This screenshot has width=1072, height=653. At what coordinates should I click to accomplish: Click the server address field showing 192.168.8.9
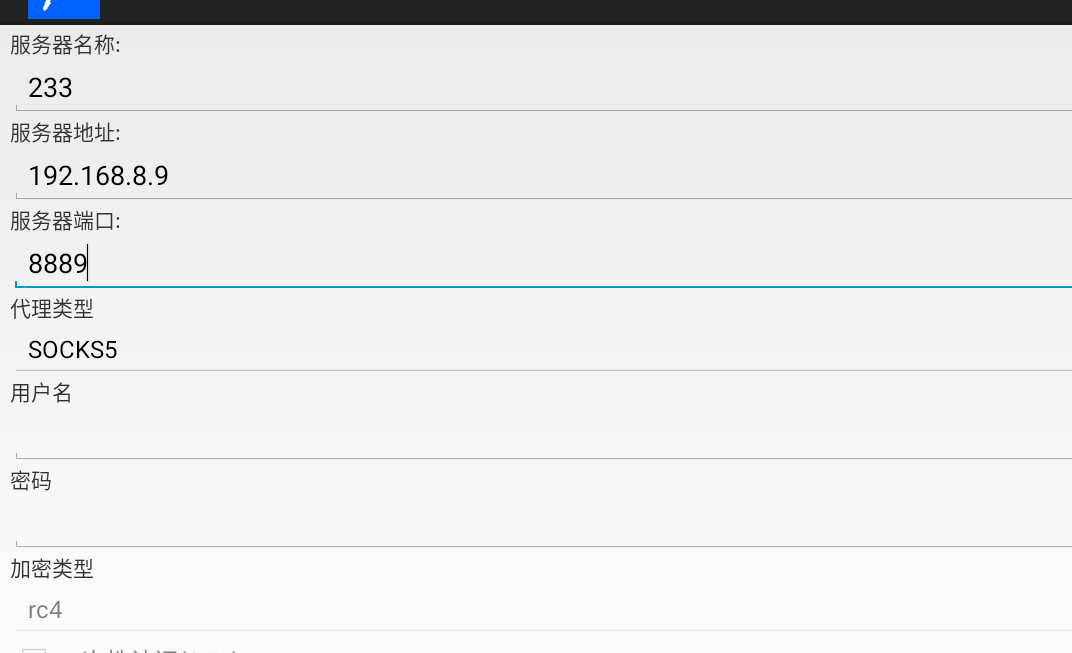(x=540, y=176)
